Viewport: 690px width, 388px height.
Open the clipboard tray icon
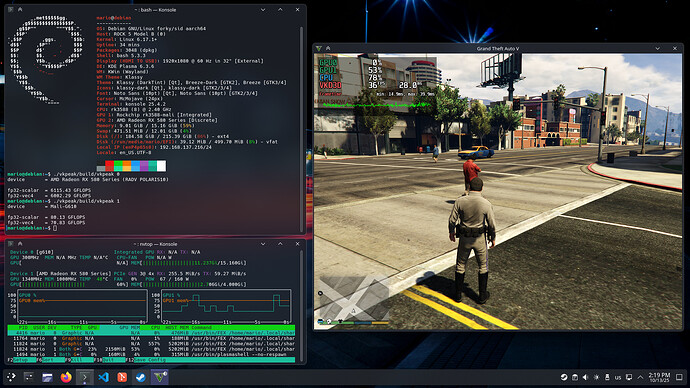pyautogui.click(x=575, y=377)
